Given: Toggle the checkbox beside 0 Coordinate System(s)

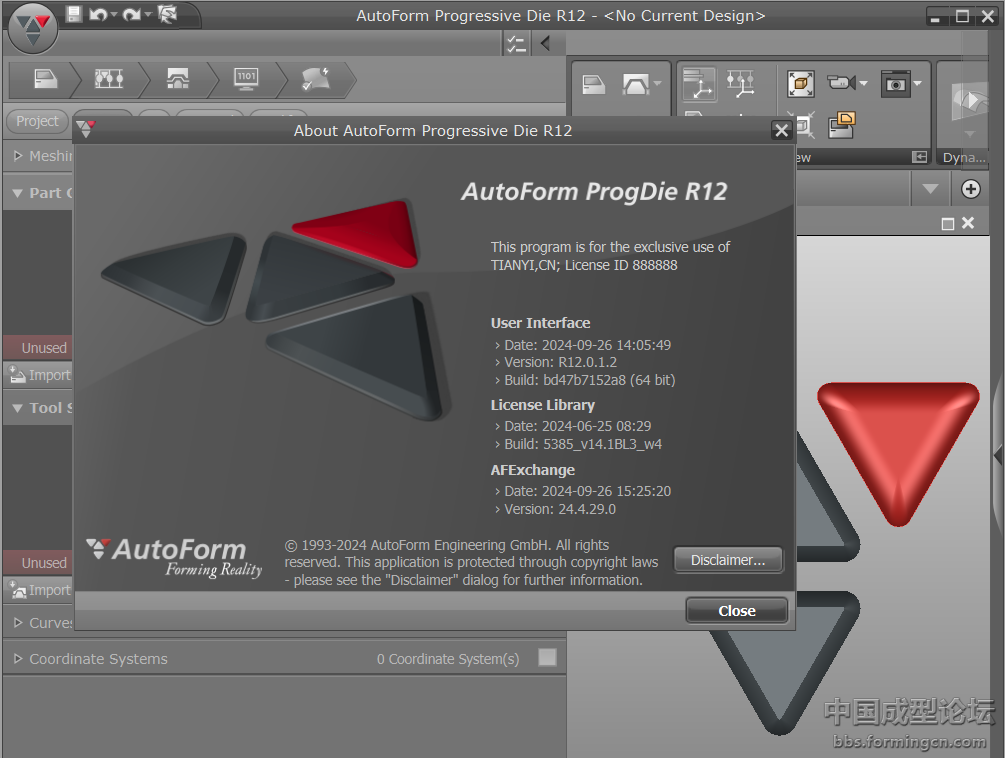Looking at the screenshot, I should [x=547, y=657].
